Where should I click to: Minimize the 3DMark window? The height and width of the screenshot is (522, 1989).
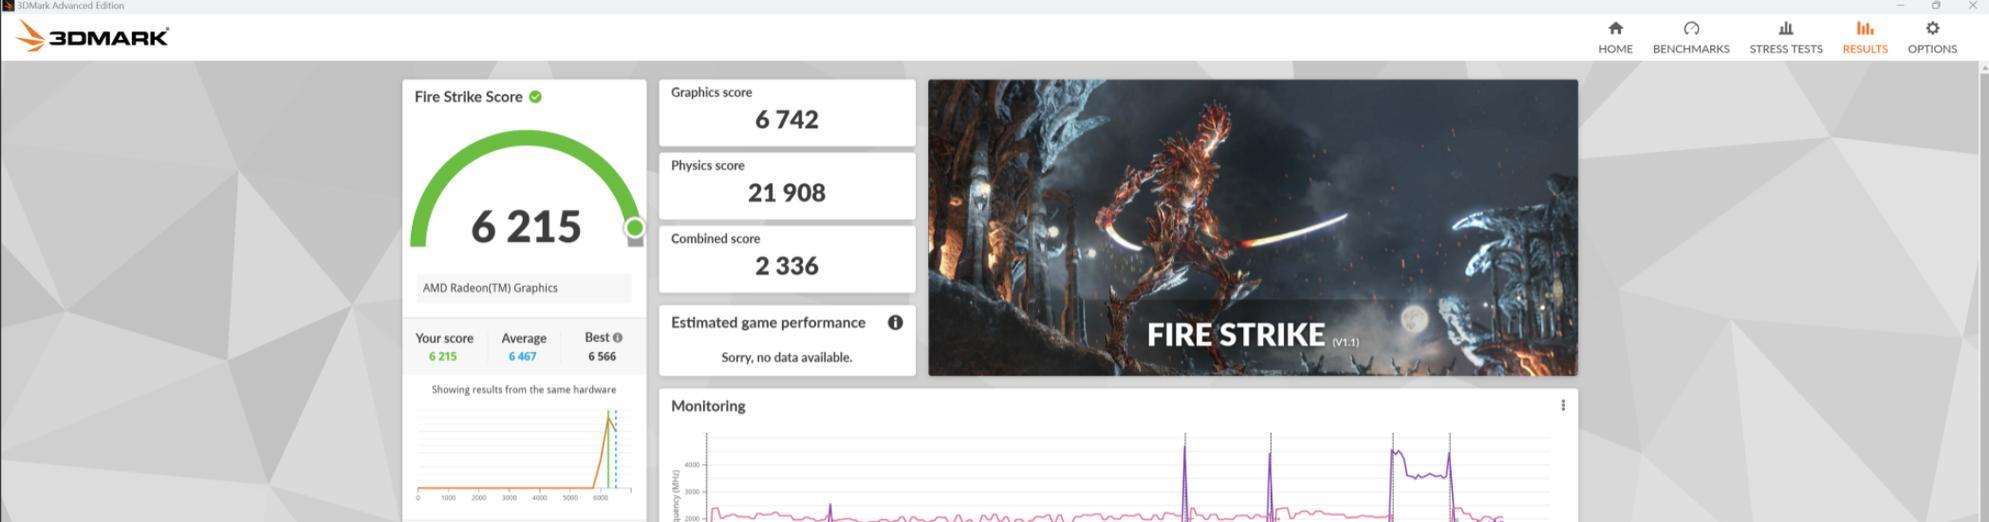(x=1900, y=5)
